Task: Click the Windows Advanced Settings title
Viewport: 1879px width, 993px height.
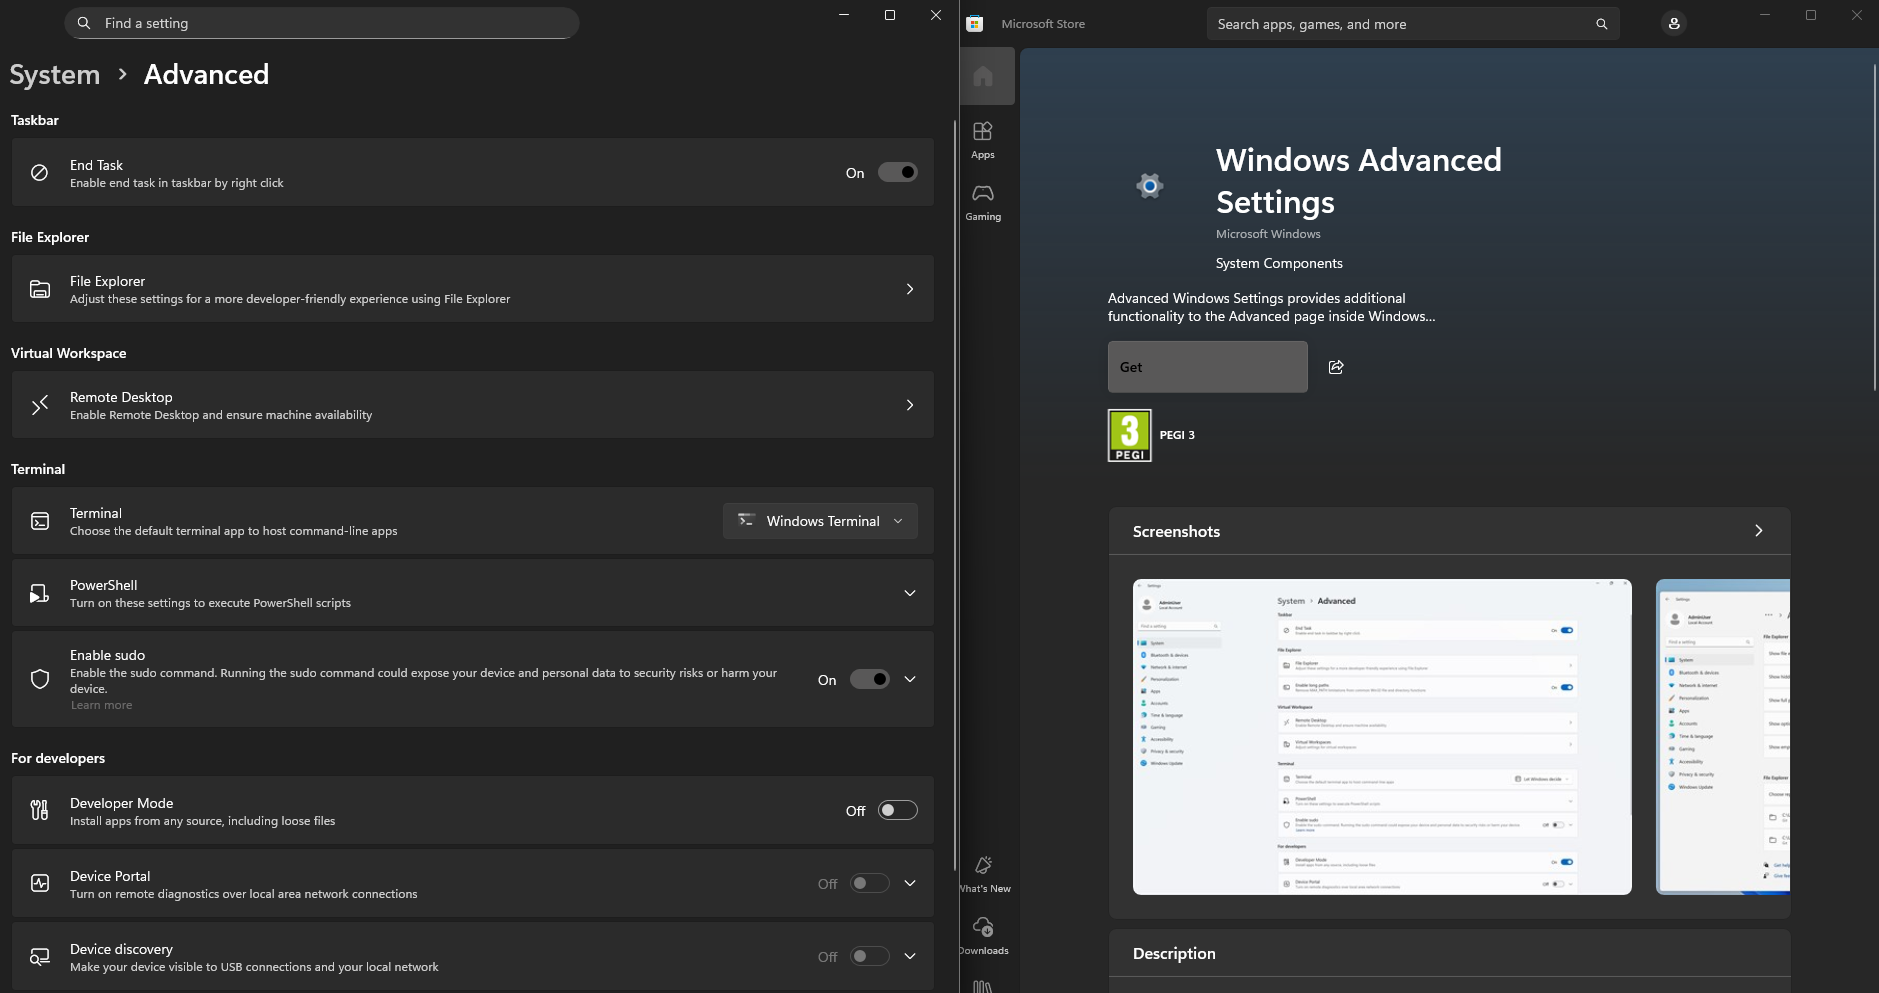Action: pyautogui.click(x=1359, y=181)
